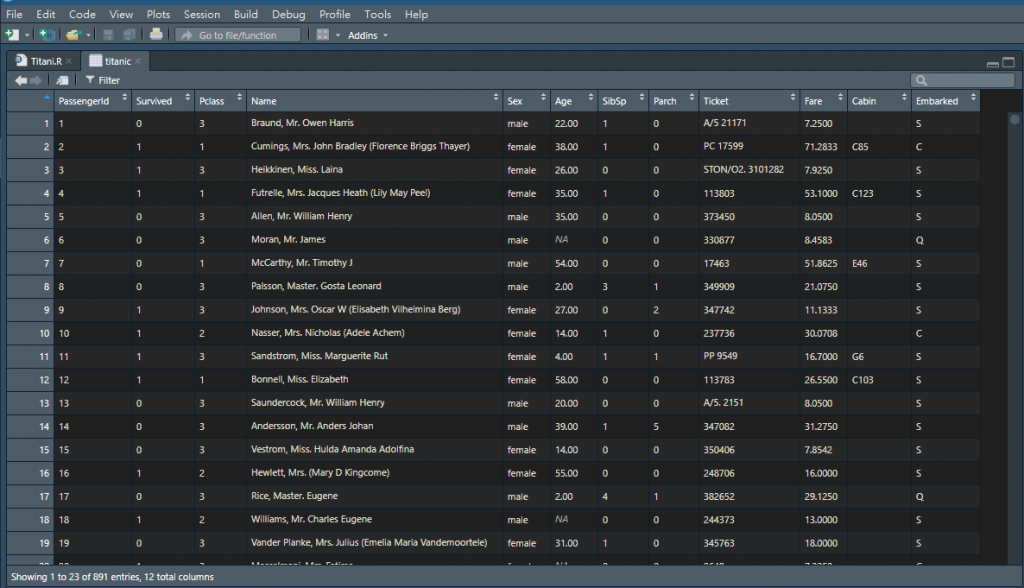Open the Code menu

click(82, 14)
